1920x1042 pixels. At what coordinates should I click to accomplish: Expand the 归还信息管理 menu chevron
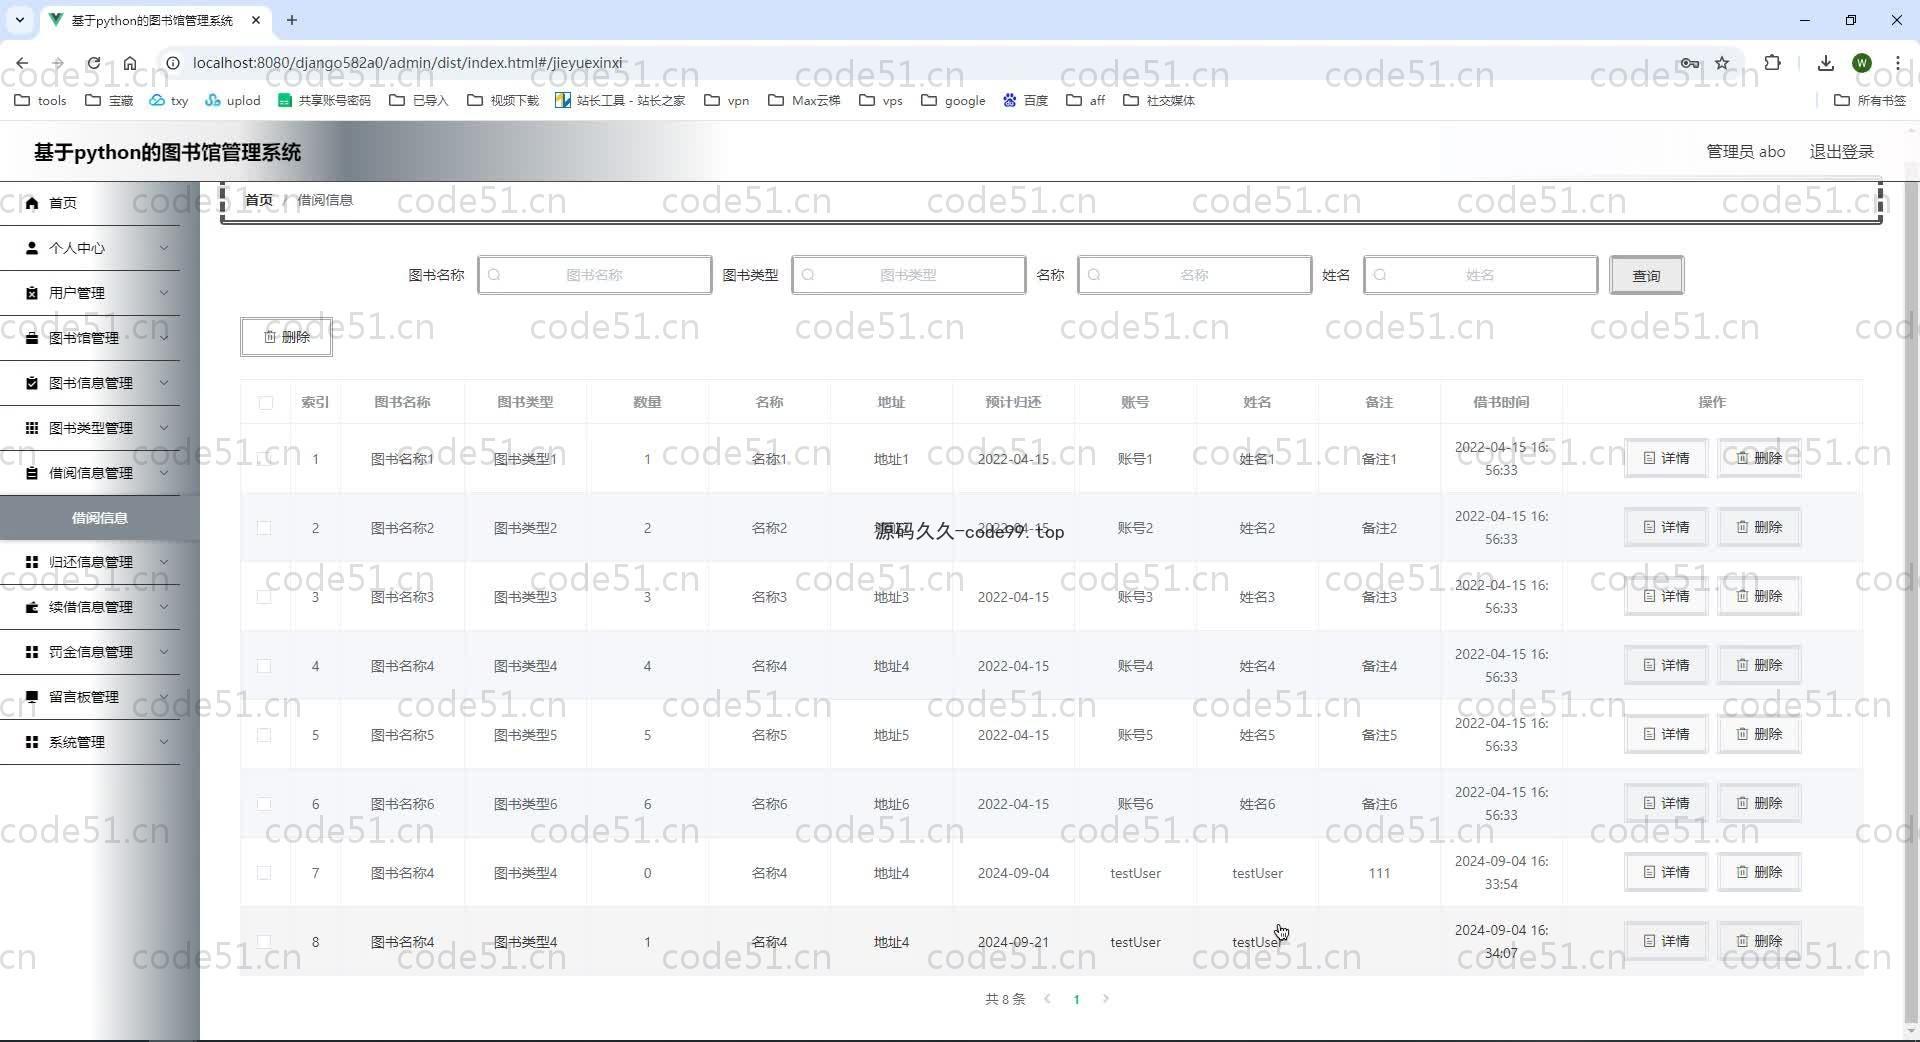coord(164,562)
